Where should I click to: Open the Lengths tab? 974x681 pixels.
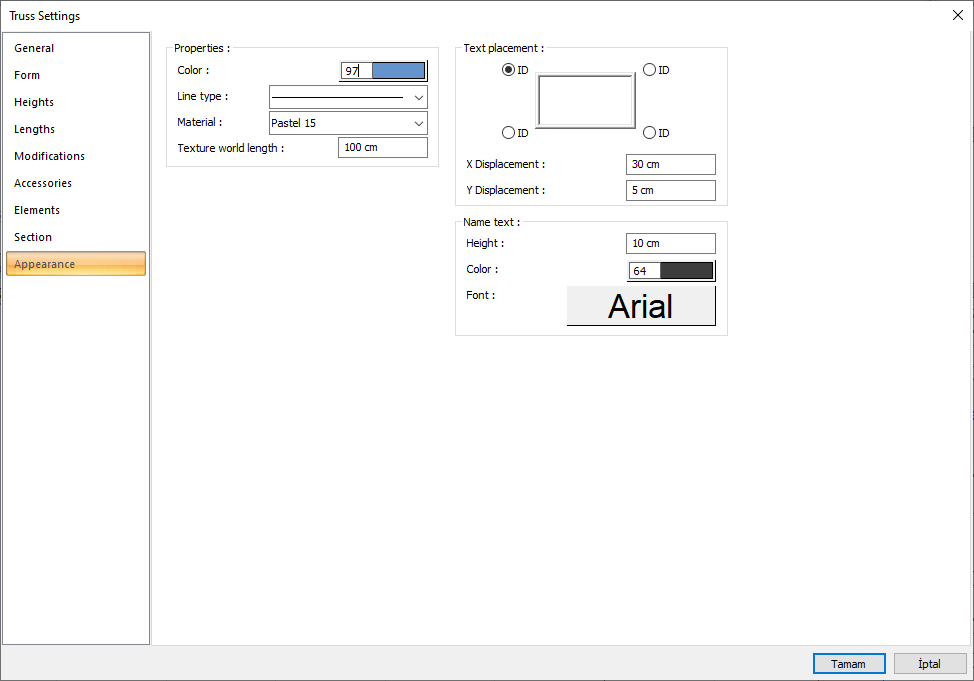34,129
